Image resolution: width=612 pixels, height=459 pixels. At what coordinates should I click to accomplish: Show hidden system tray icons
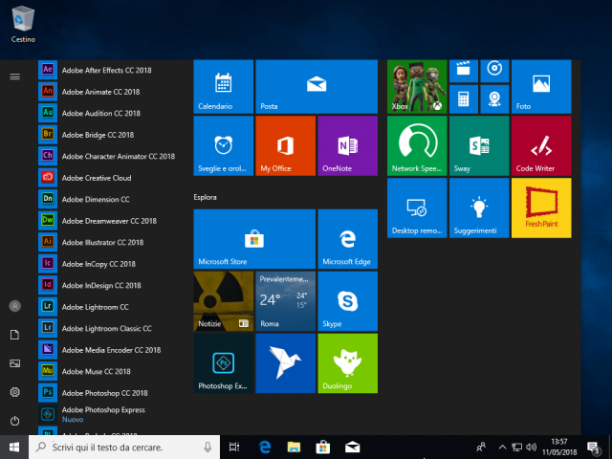click(x=502, y=447)
